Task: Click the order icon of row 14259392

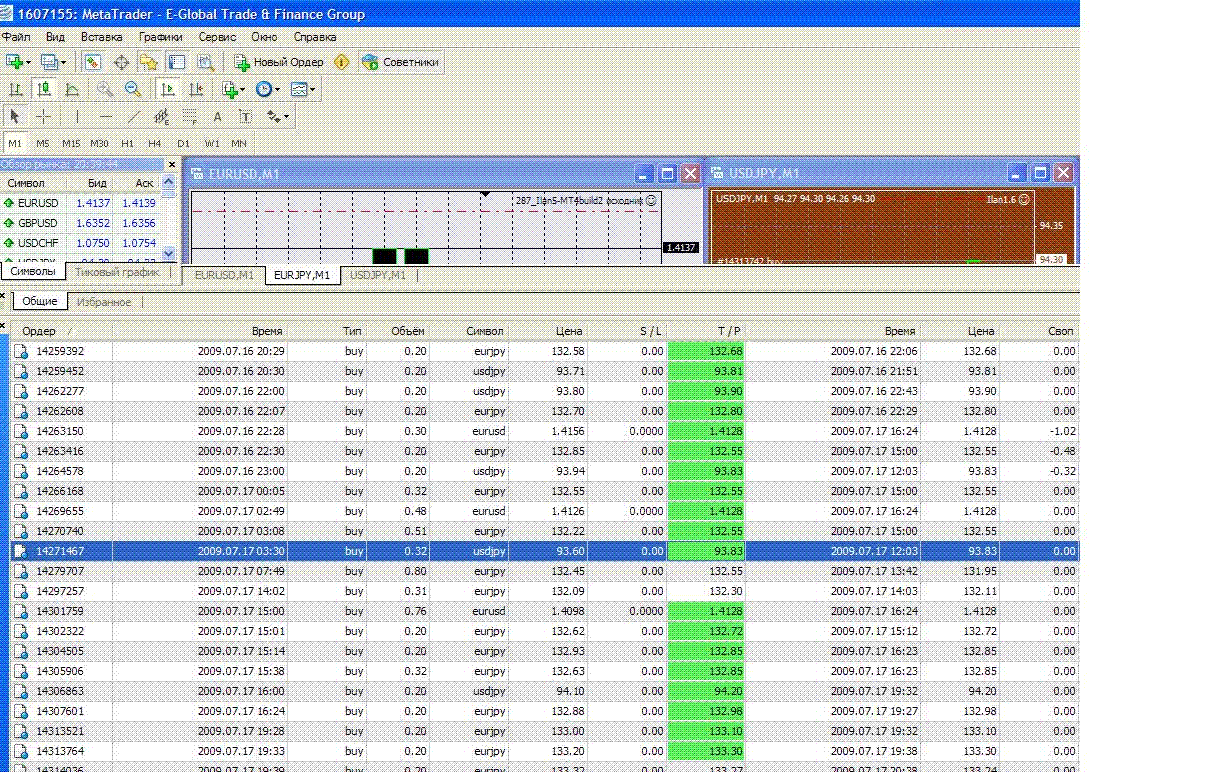Action: coord(21,351)
